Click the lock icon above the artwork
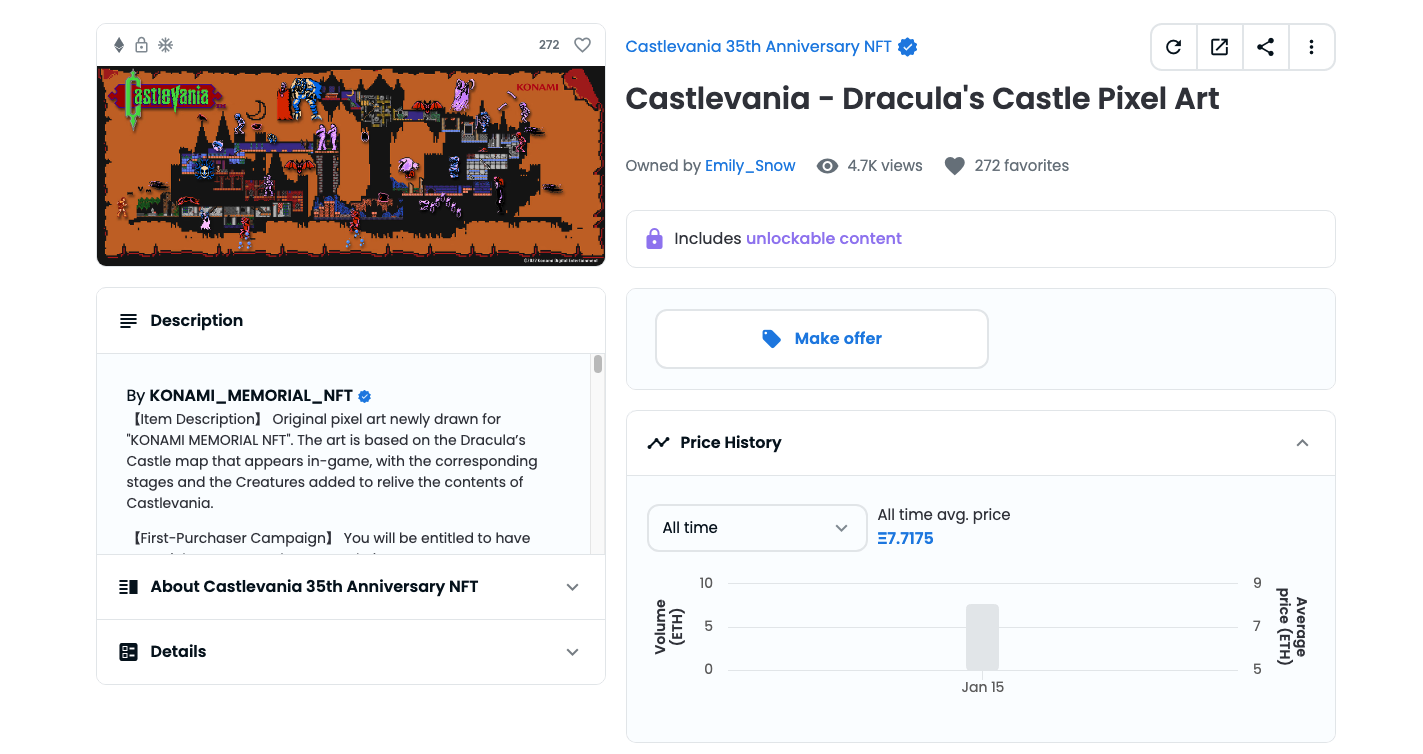Image resolution: width=1423 pixels, height=754 pixels. [x=142, y=45]
